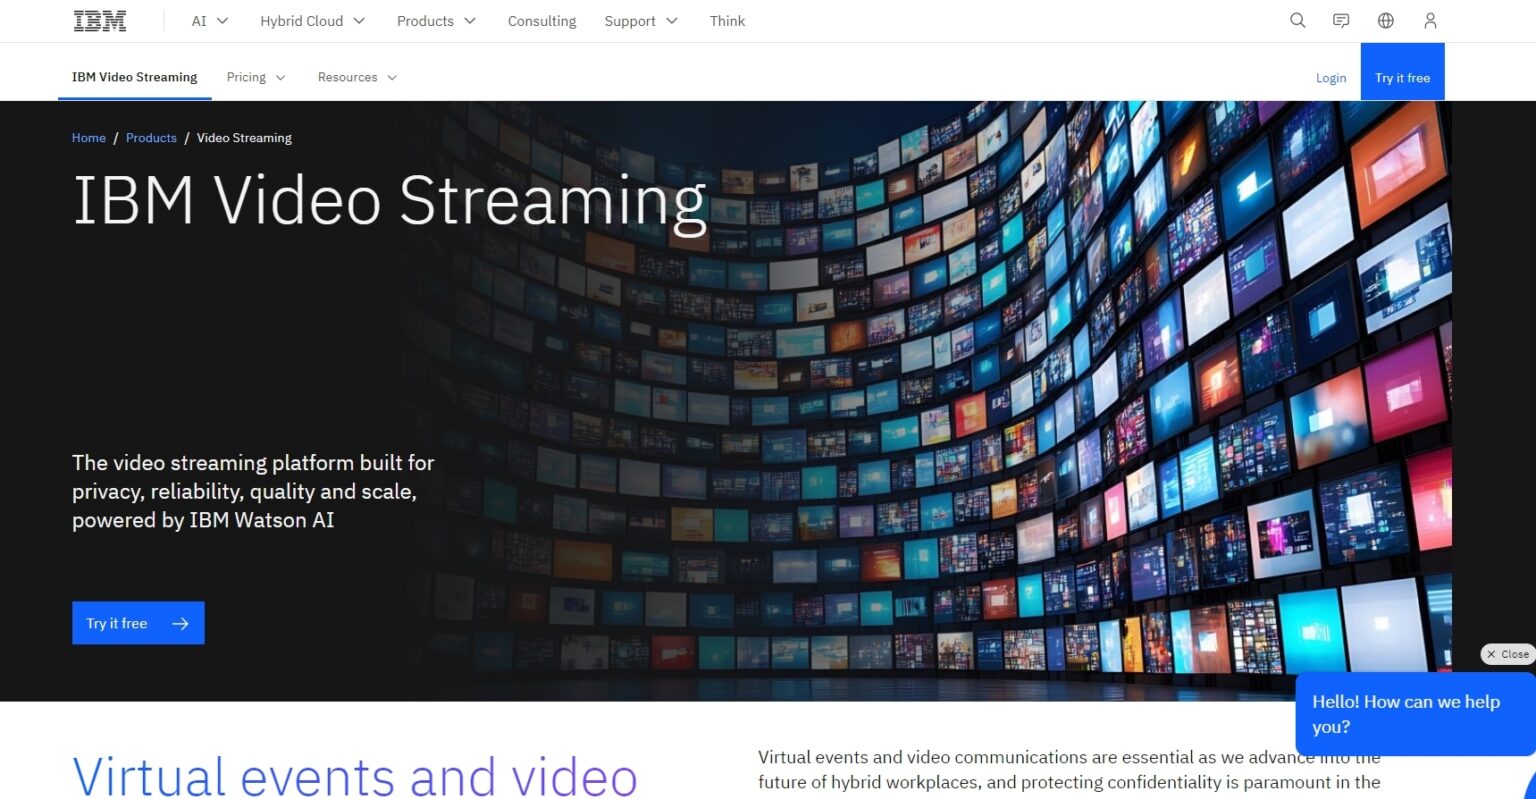This screenshot has width=1536, height=799.
Task: Select the Think menu item
Action: pos(727,20)
